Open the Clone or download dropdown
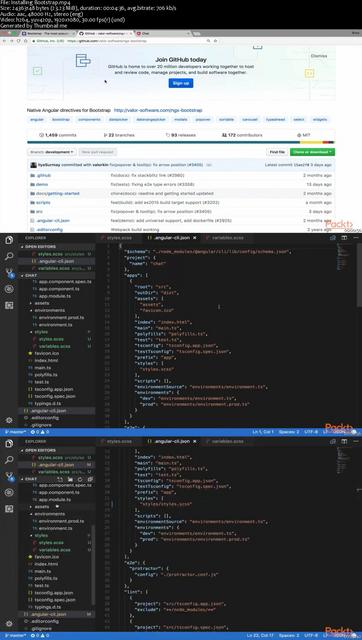 (313, 152)
